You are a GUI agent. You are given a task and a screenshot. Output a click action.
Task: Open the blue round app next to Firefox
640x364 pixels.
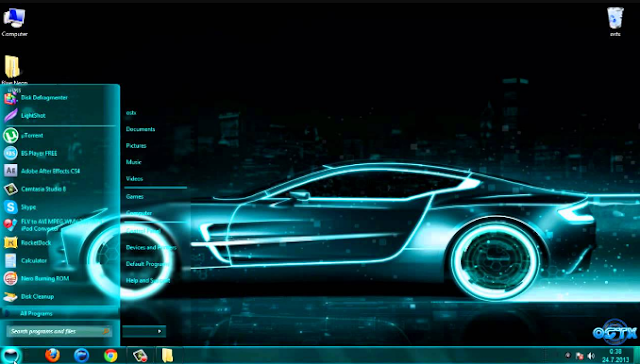tap(81, 355)
